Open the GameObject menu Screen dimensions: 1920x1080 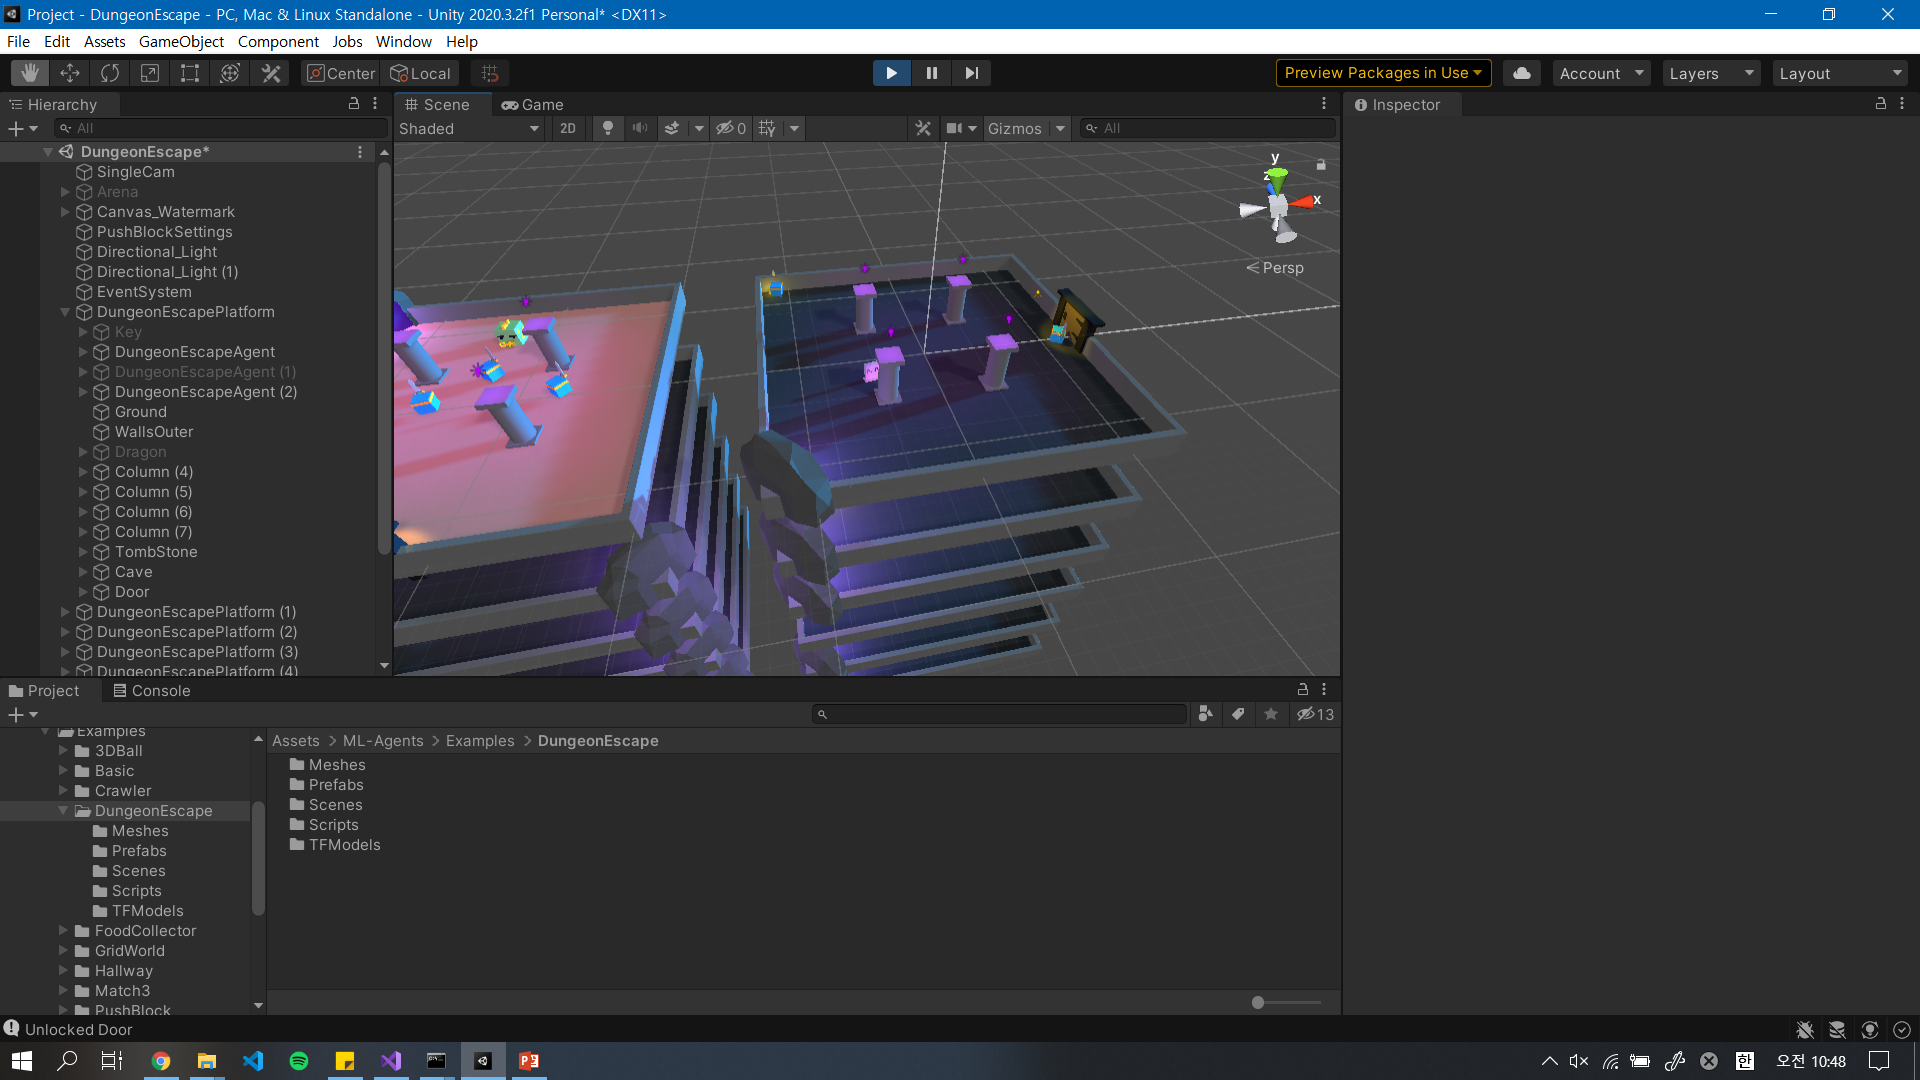[181, 41]
